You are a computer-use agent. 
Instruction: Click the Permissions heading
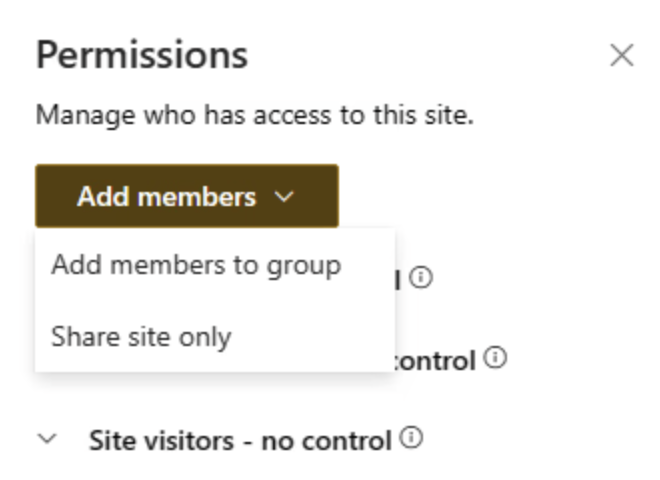[141, 56]
